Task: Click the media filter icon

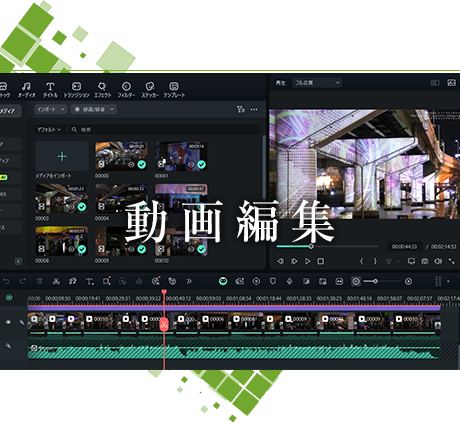Action: (241, 109)
